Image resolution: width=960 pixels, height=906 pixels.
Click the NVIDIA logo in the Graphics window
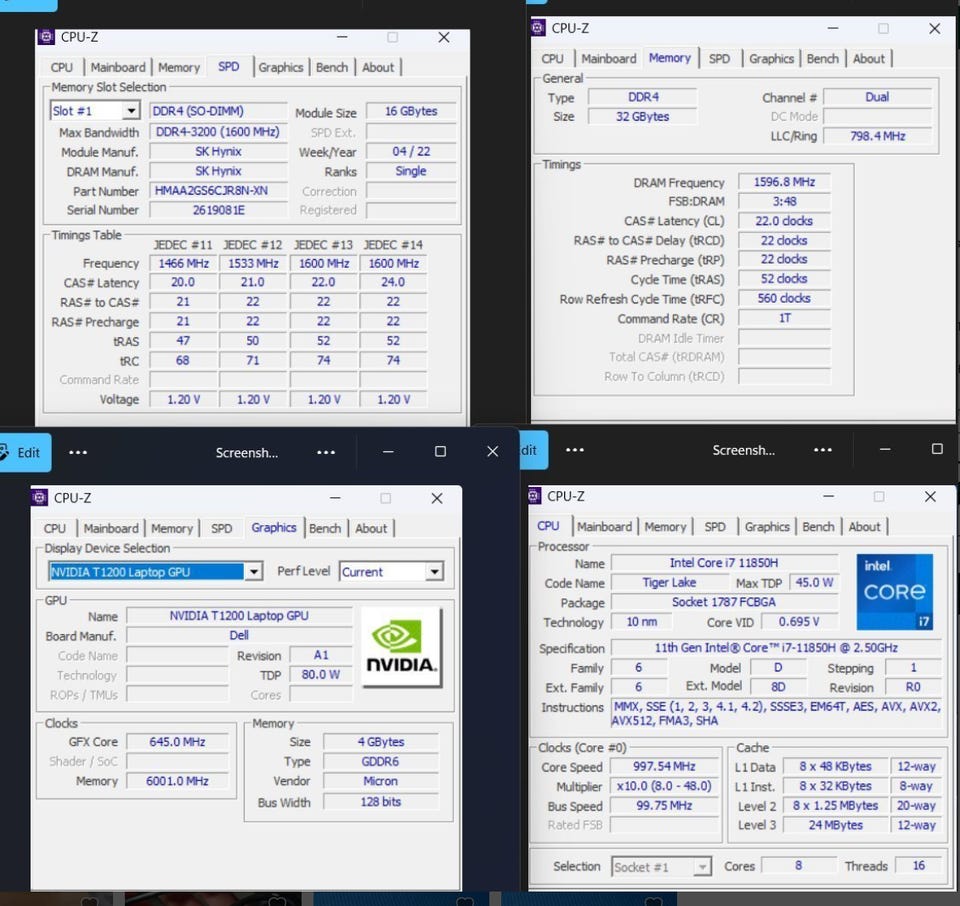click(401, 647)
